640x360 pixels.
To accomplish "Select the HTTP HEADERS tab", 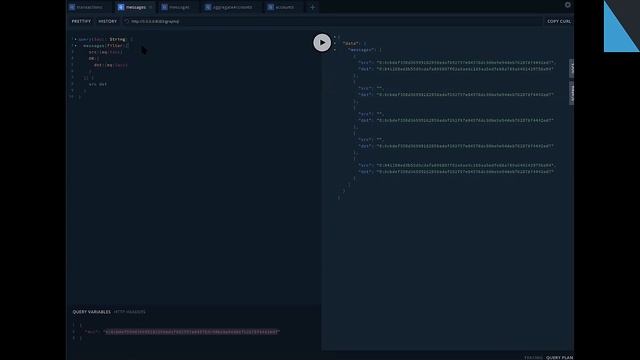I will [129, 312].
